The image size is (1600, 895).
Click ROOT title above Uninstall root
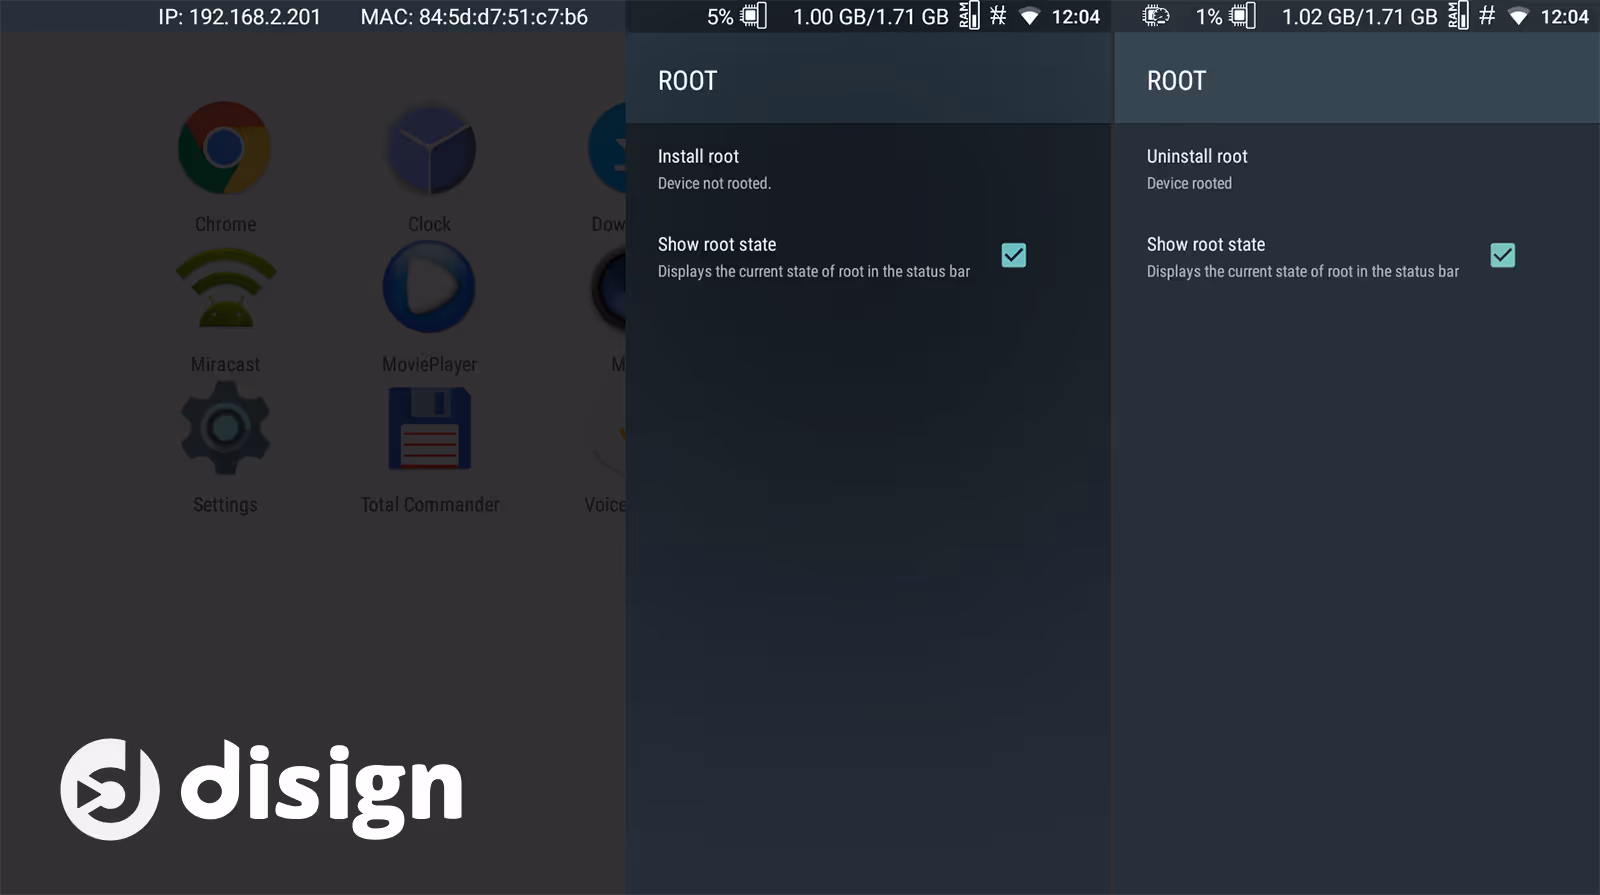[x=1177, y=81]
